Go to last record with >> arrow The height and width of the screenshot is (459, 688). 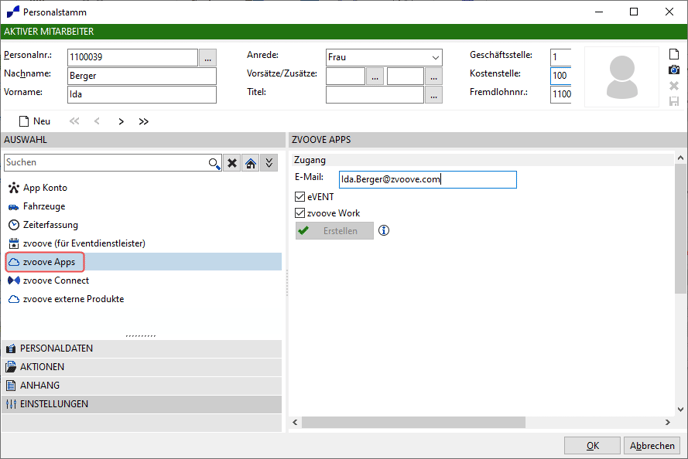(143, 121)
